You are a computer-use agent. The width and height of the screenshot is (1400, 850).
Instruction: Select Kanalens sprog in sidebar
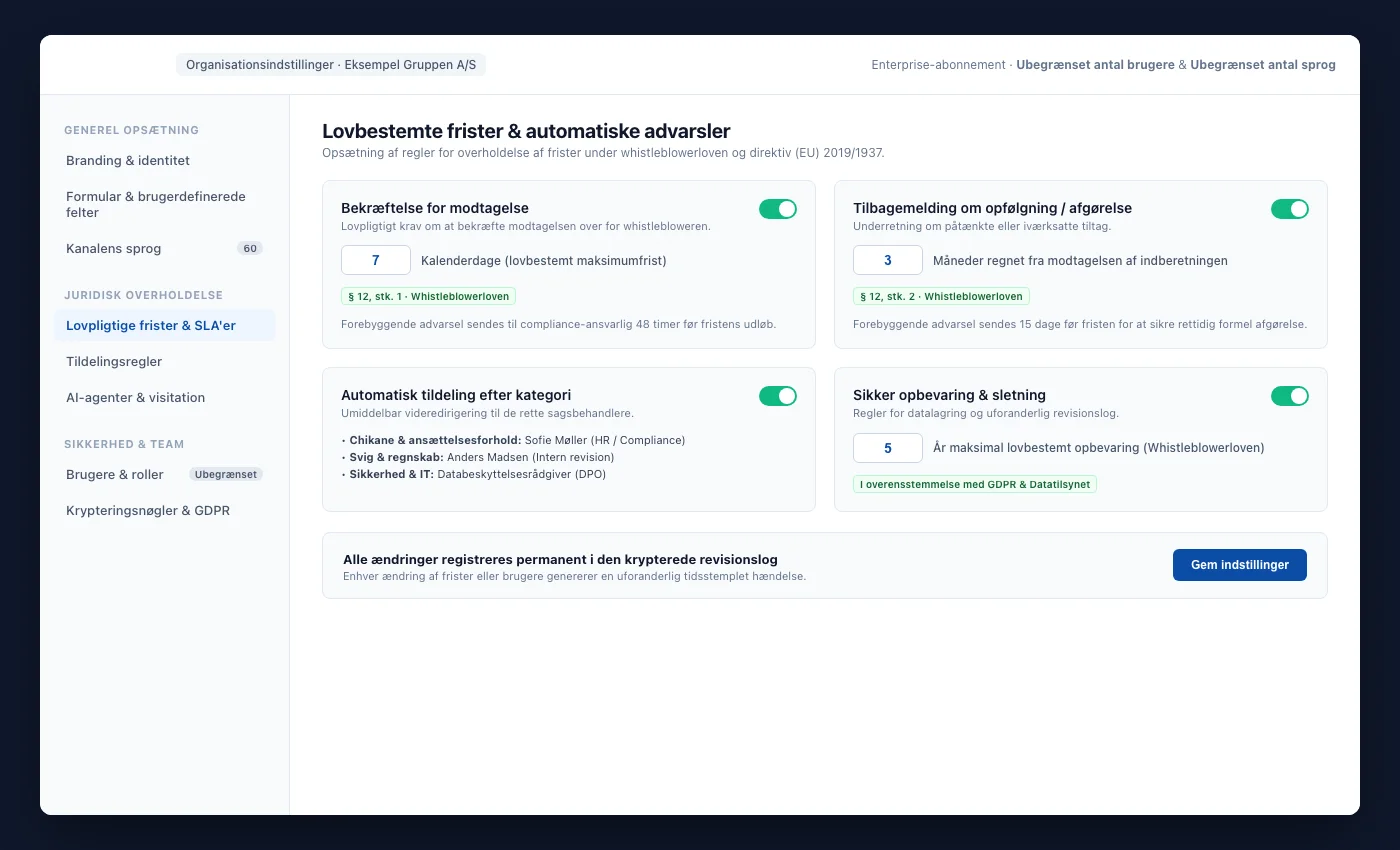click(x=165, y=248)
